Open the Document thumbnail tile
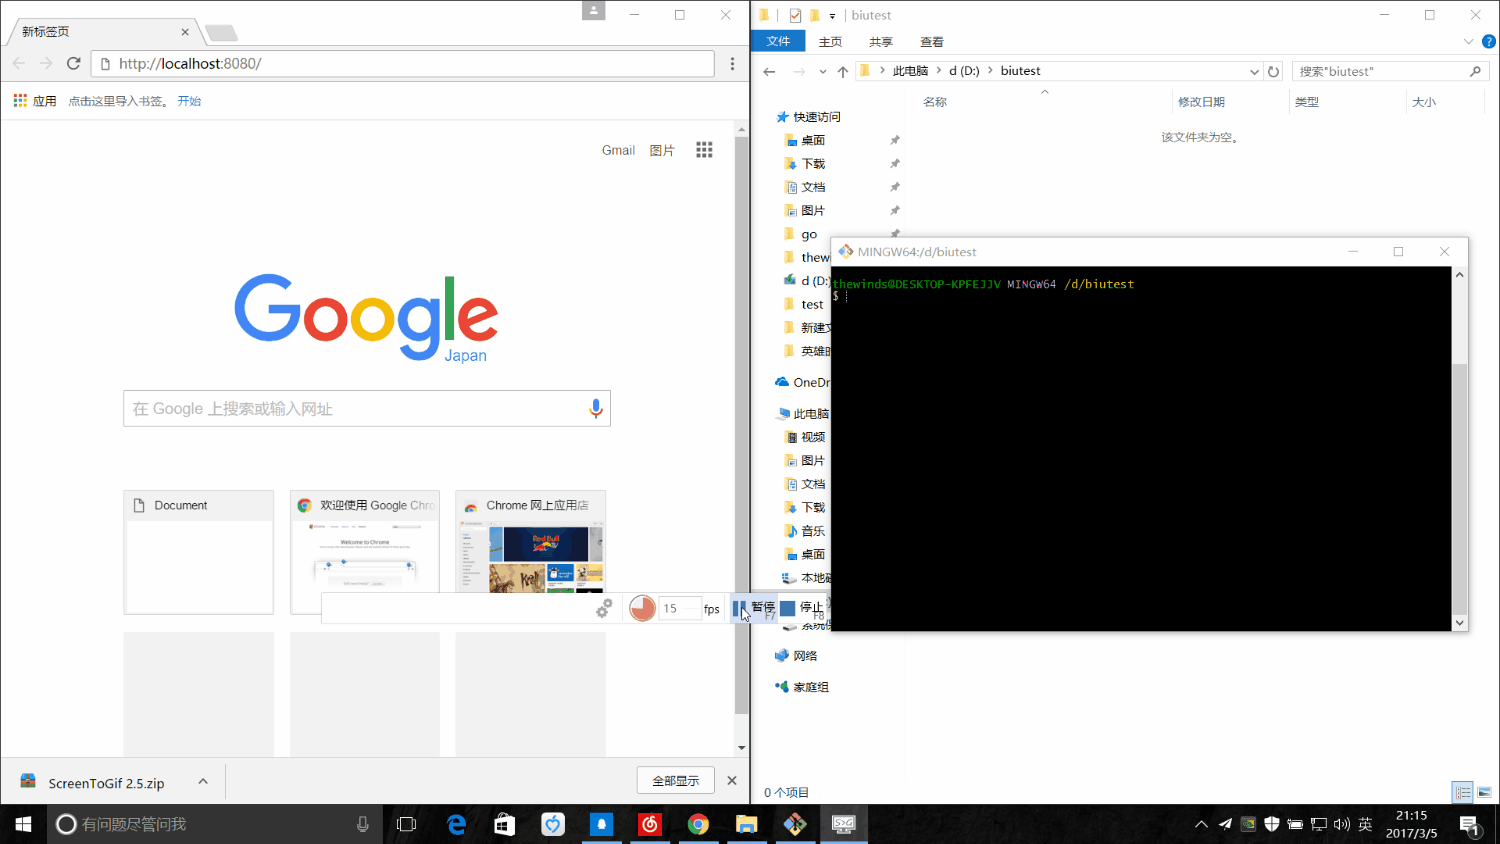 198,552
